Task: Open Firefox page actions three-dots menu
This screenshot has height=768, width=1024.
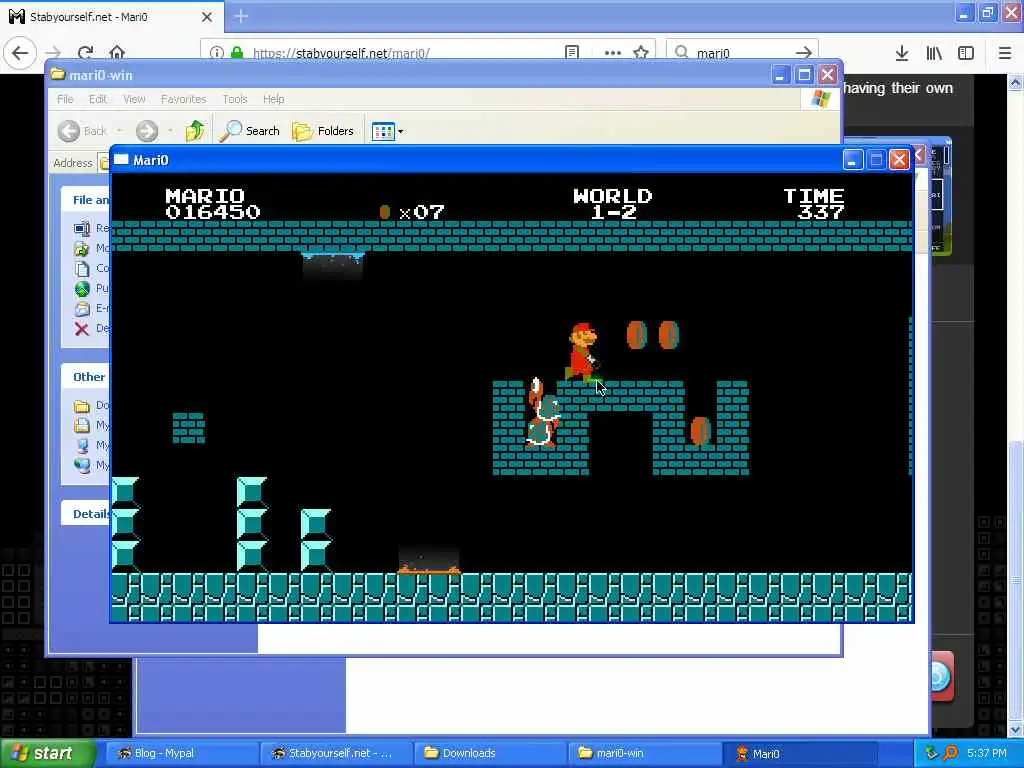Action: [x=613, y=53]
